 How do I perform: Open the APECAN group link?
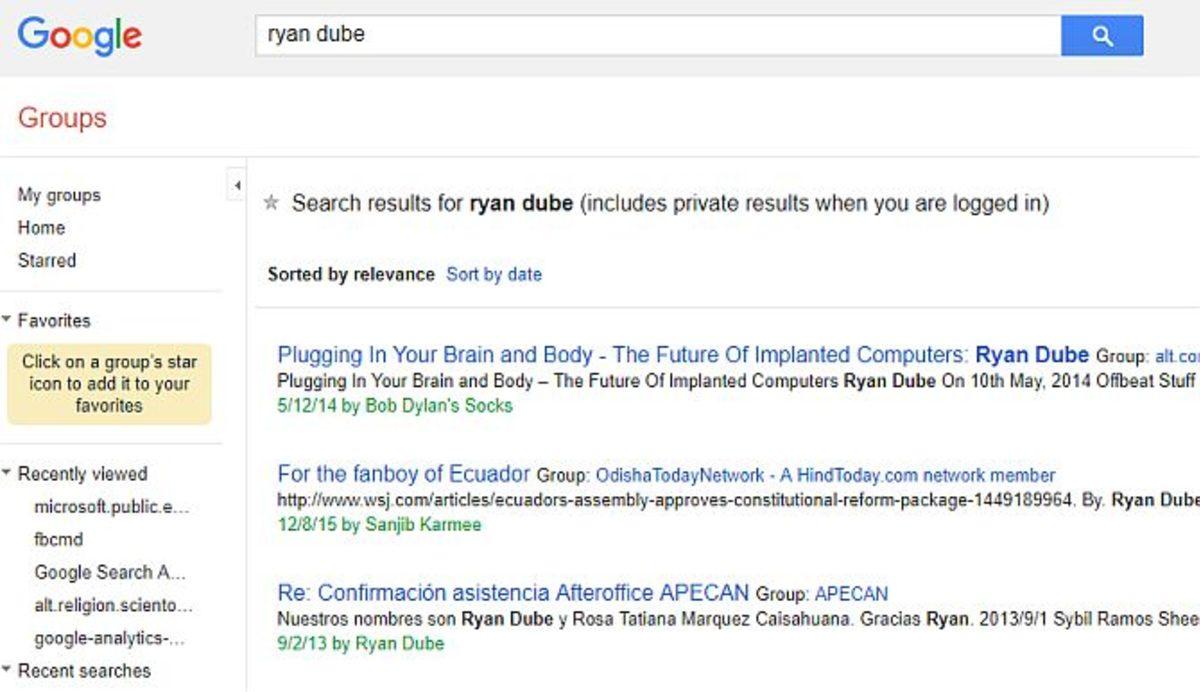pyautogui.click(x=851, y=594)
